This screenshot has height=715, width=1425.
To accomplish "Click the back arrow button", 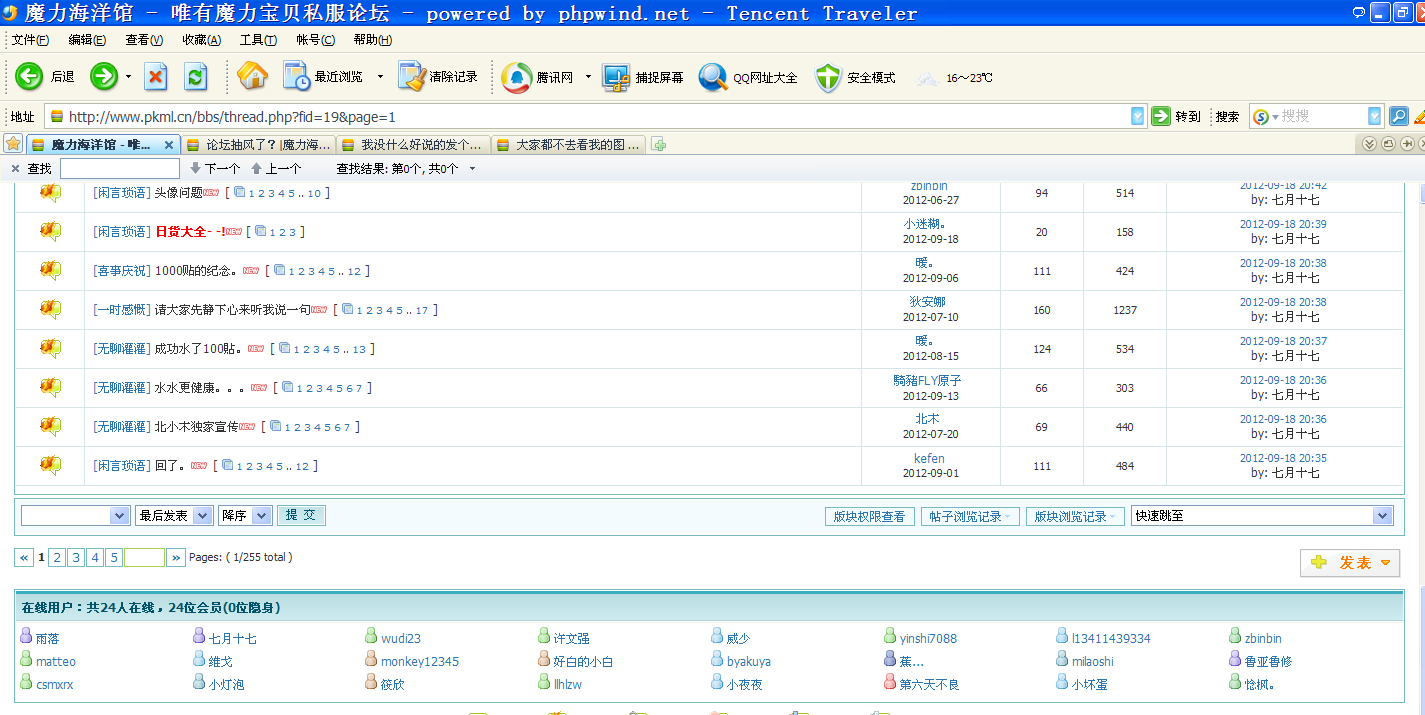I will 29,77.
